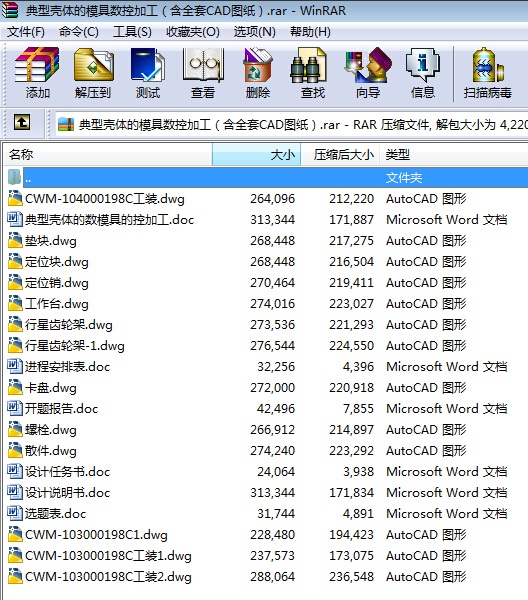528x600 pixels.
Task: Select file CWM-103000198C工装1.dwg
Action: pos(108,556)
